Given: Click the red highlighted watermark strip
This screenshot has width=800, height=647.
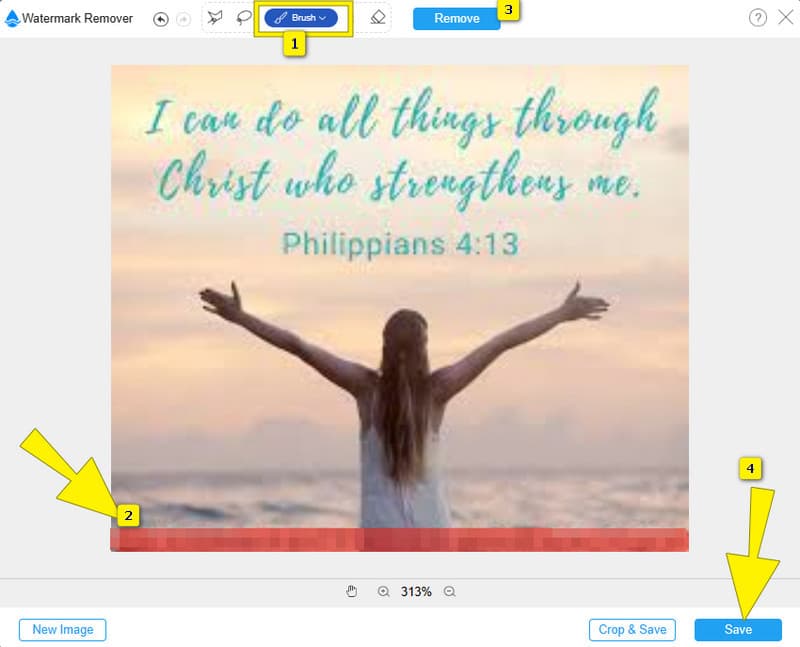Looking at the screenshot, I should coord(400,540).
